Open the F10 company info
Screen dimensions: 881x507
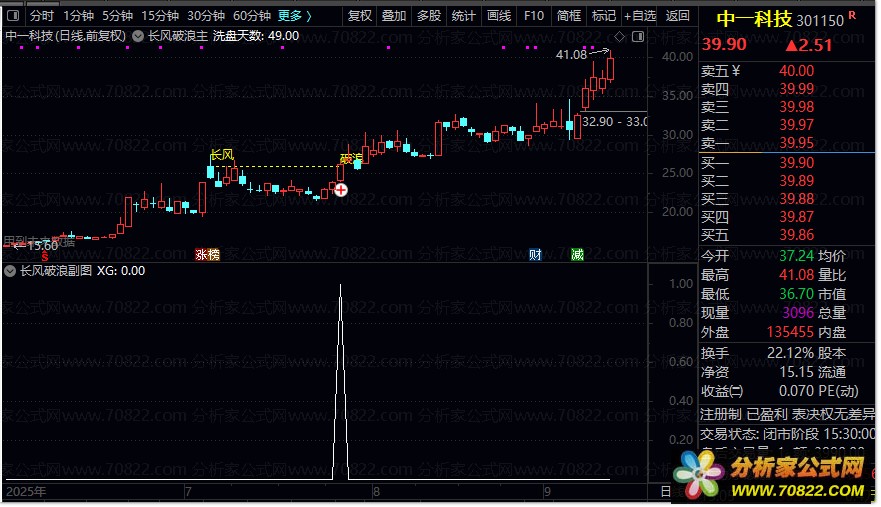click(x=534, y=16)
